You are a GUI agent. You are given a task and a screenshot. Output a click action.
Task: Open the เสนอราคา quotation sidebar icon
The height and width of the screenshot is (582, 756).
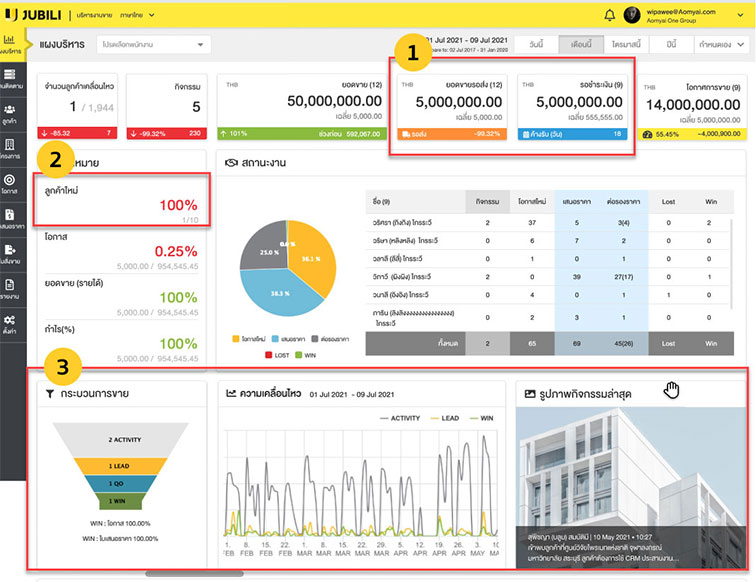(10, 217)
